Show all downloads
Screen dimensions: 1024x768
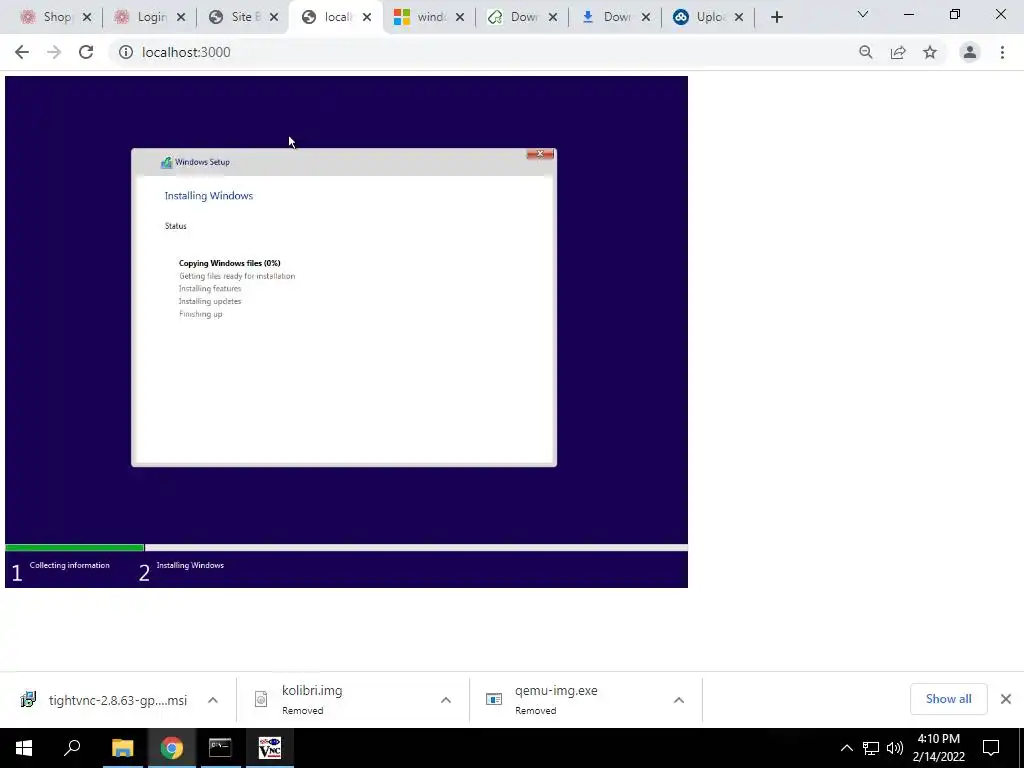pos(948,699)
